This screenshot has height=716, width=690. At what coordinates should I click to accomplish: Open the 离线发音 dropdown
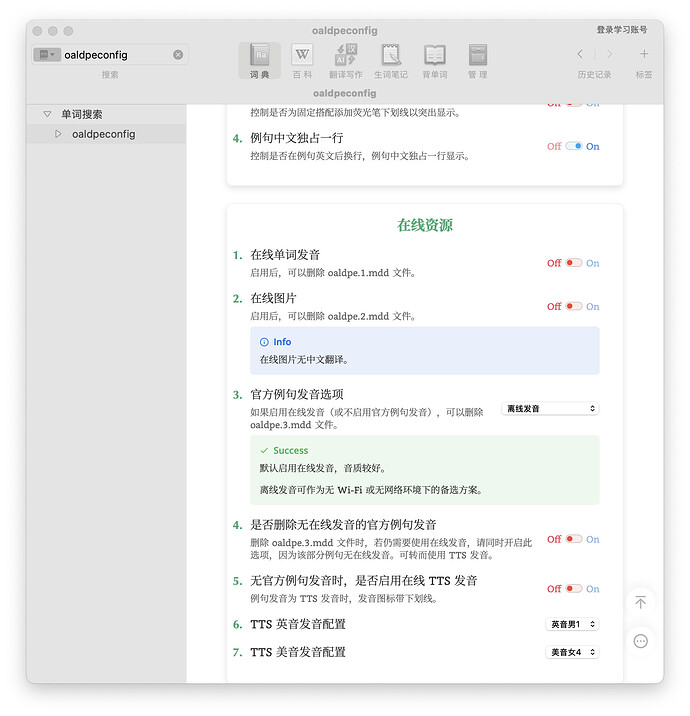[550, 408]
